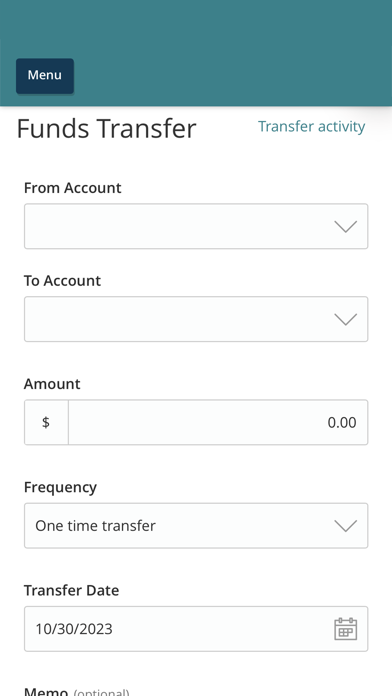The height and width of the screenshot is (696, 392).
Task: Click the dollar sign prefix in Amount
Action: pos(46,422)
